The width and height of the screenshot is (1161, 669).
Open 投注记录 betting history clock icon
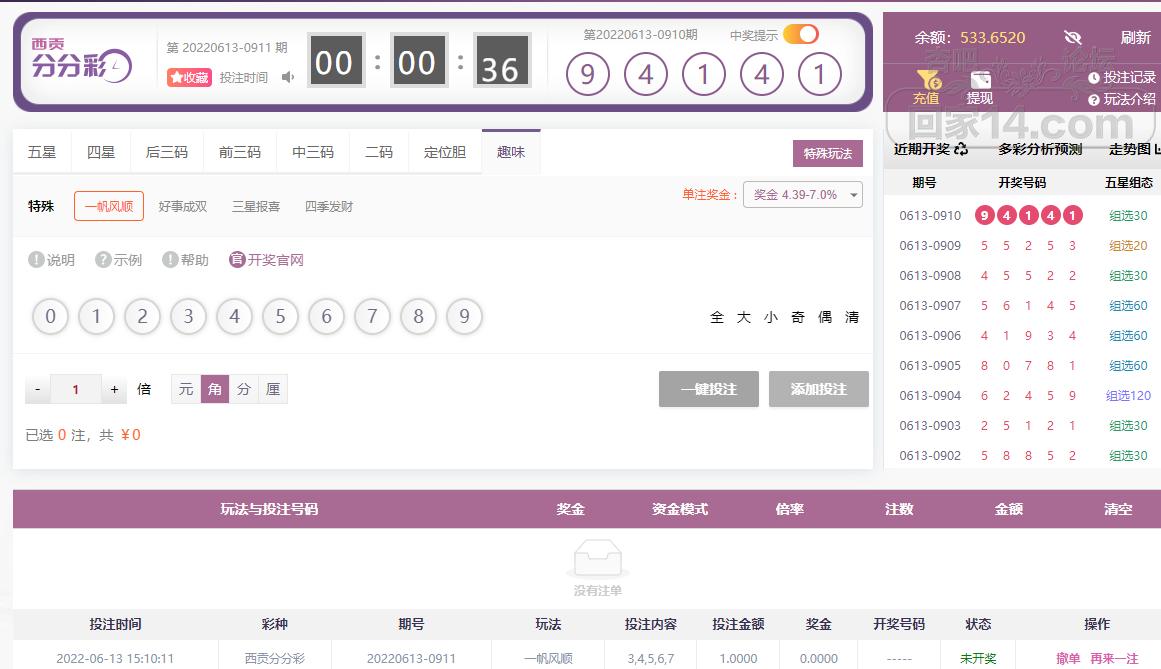(x=1094, y=78)
